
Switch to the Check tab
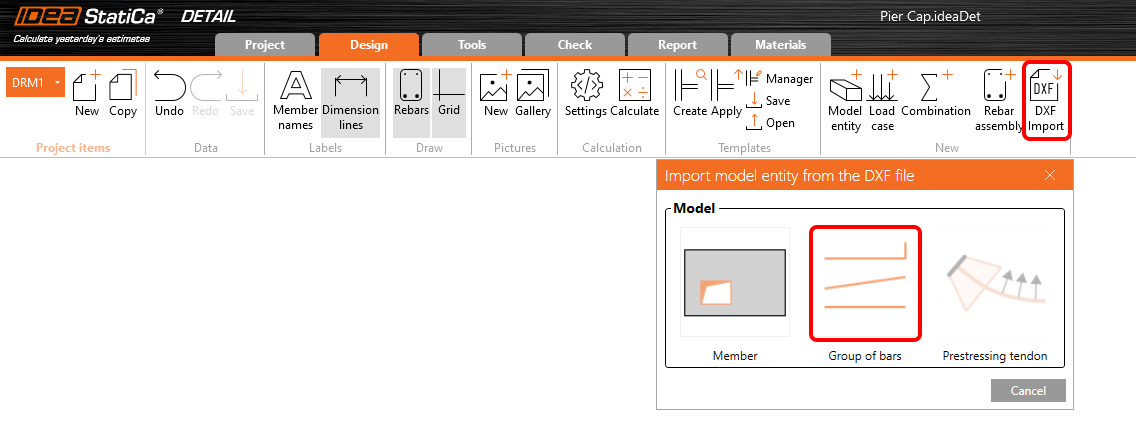pyautogui.click(x=574, y=45)
